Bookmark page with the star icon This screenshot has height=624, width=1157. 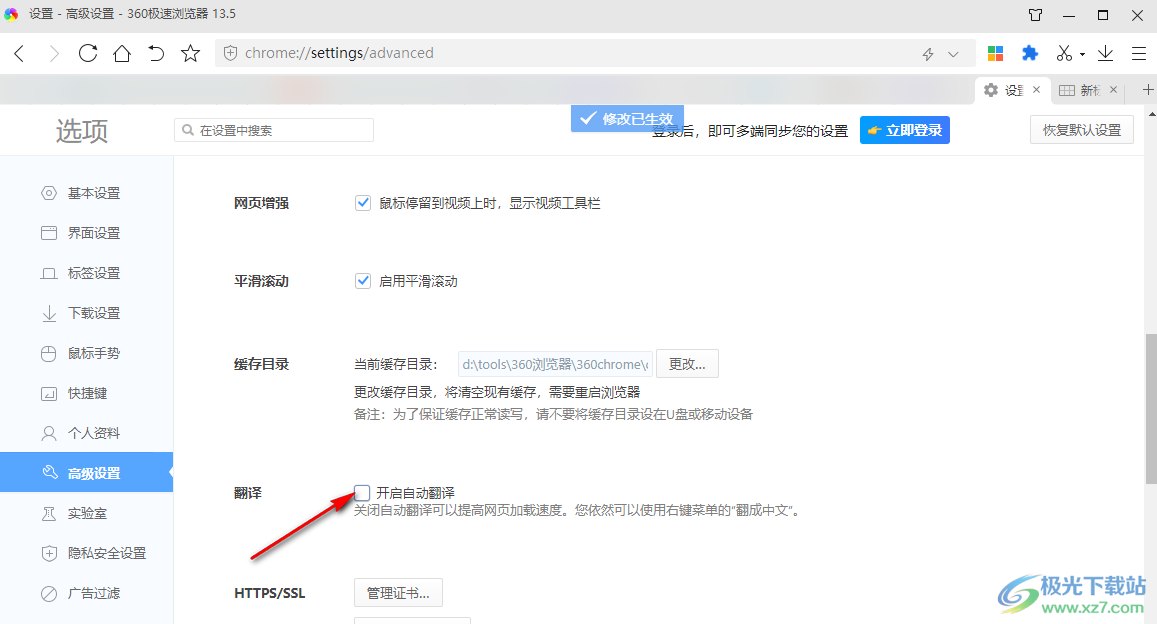pos(190,53)
